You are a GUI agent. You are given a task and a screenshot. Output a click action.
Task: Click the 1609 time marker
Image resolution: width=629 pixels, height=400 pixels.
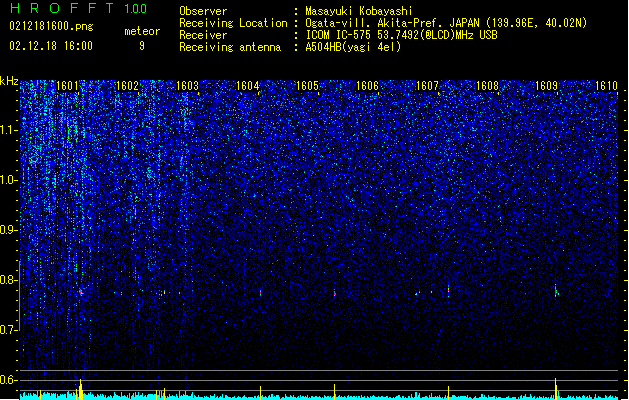pyautogui.click(x=547, y=86)
